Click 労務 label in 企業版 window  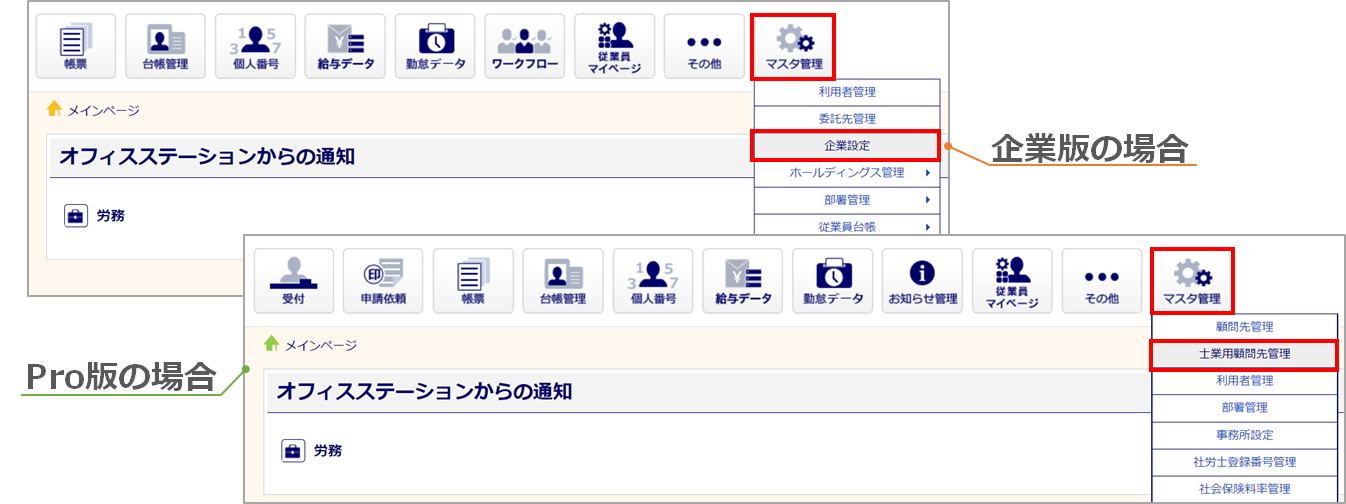pos(110,216)
